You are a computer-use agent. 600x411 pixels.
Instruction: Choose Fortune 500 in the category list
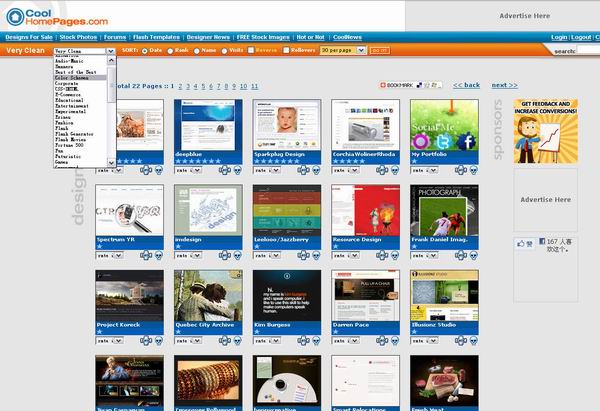click(80, 145)
